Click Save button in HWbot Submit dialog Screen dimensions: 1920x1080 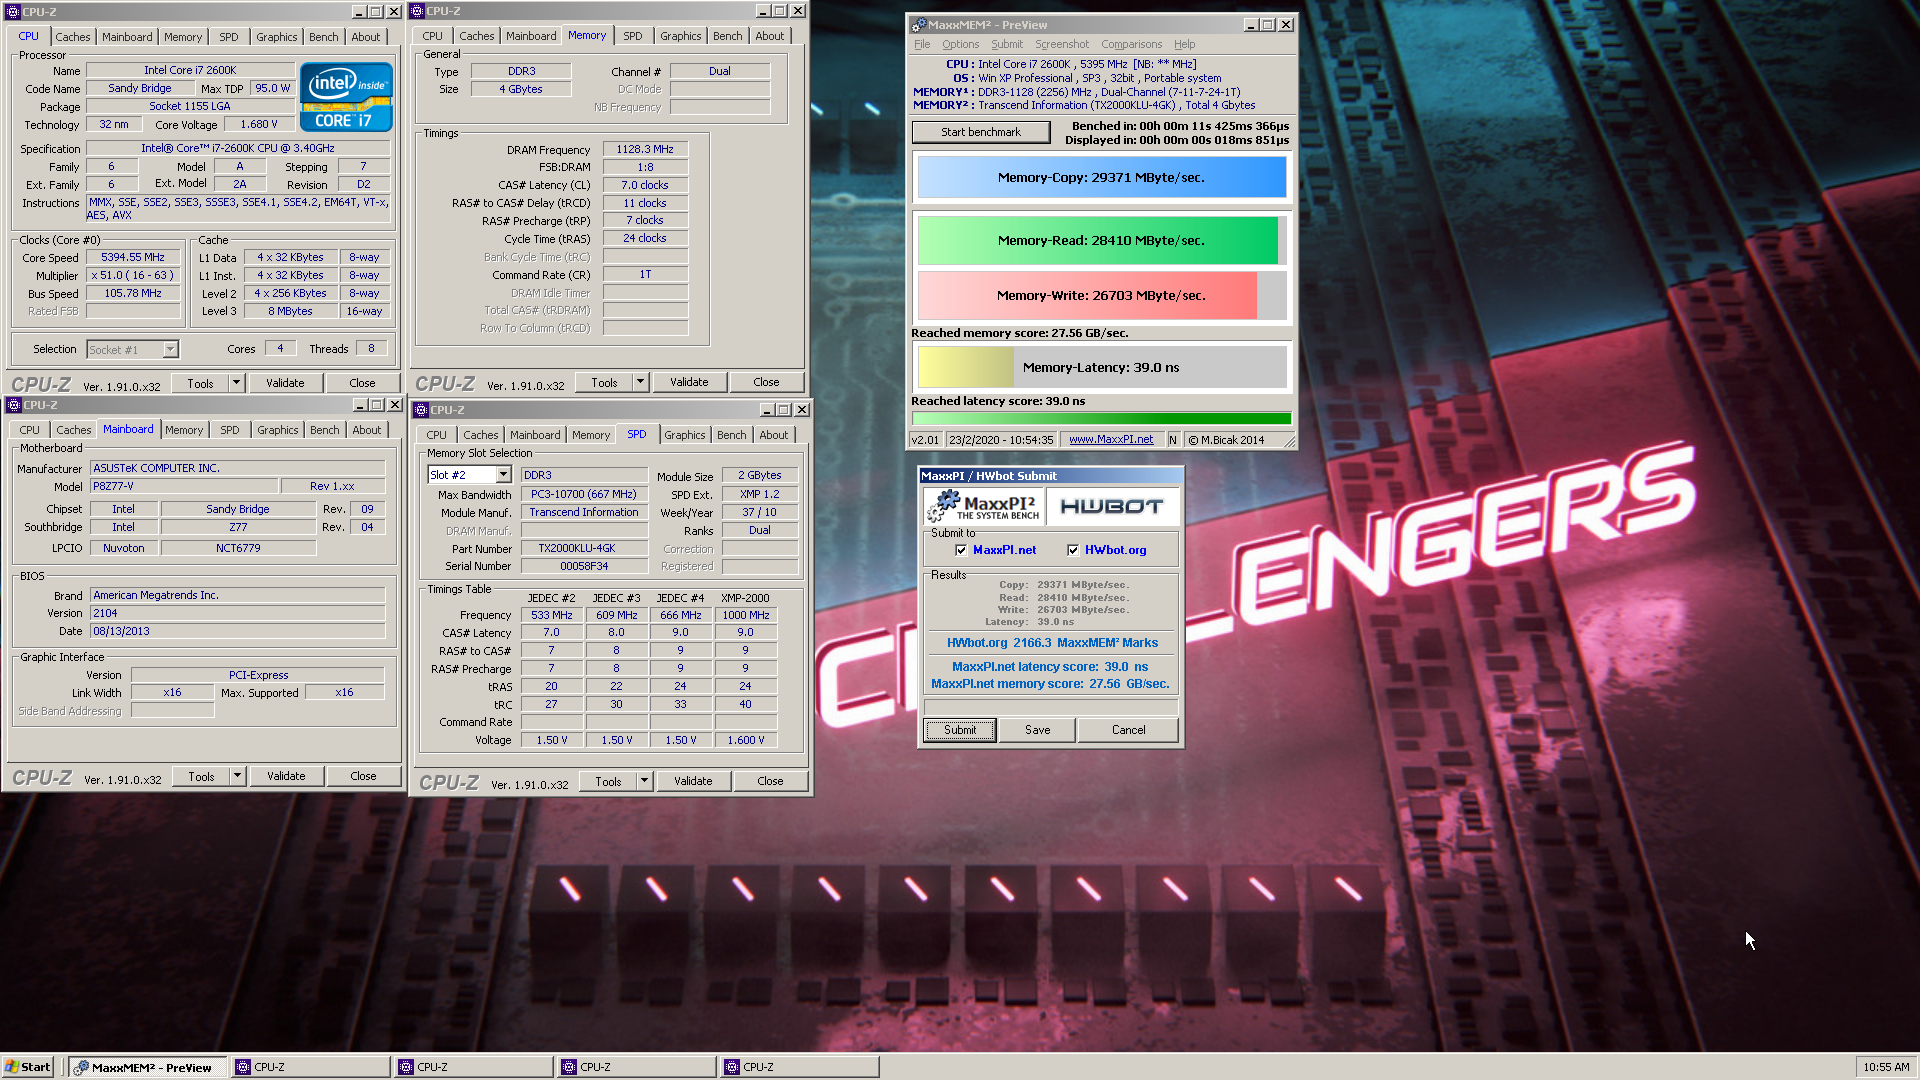pos(1037,730)
